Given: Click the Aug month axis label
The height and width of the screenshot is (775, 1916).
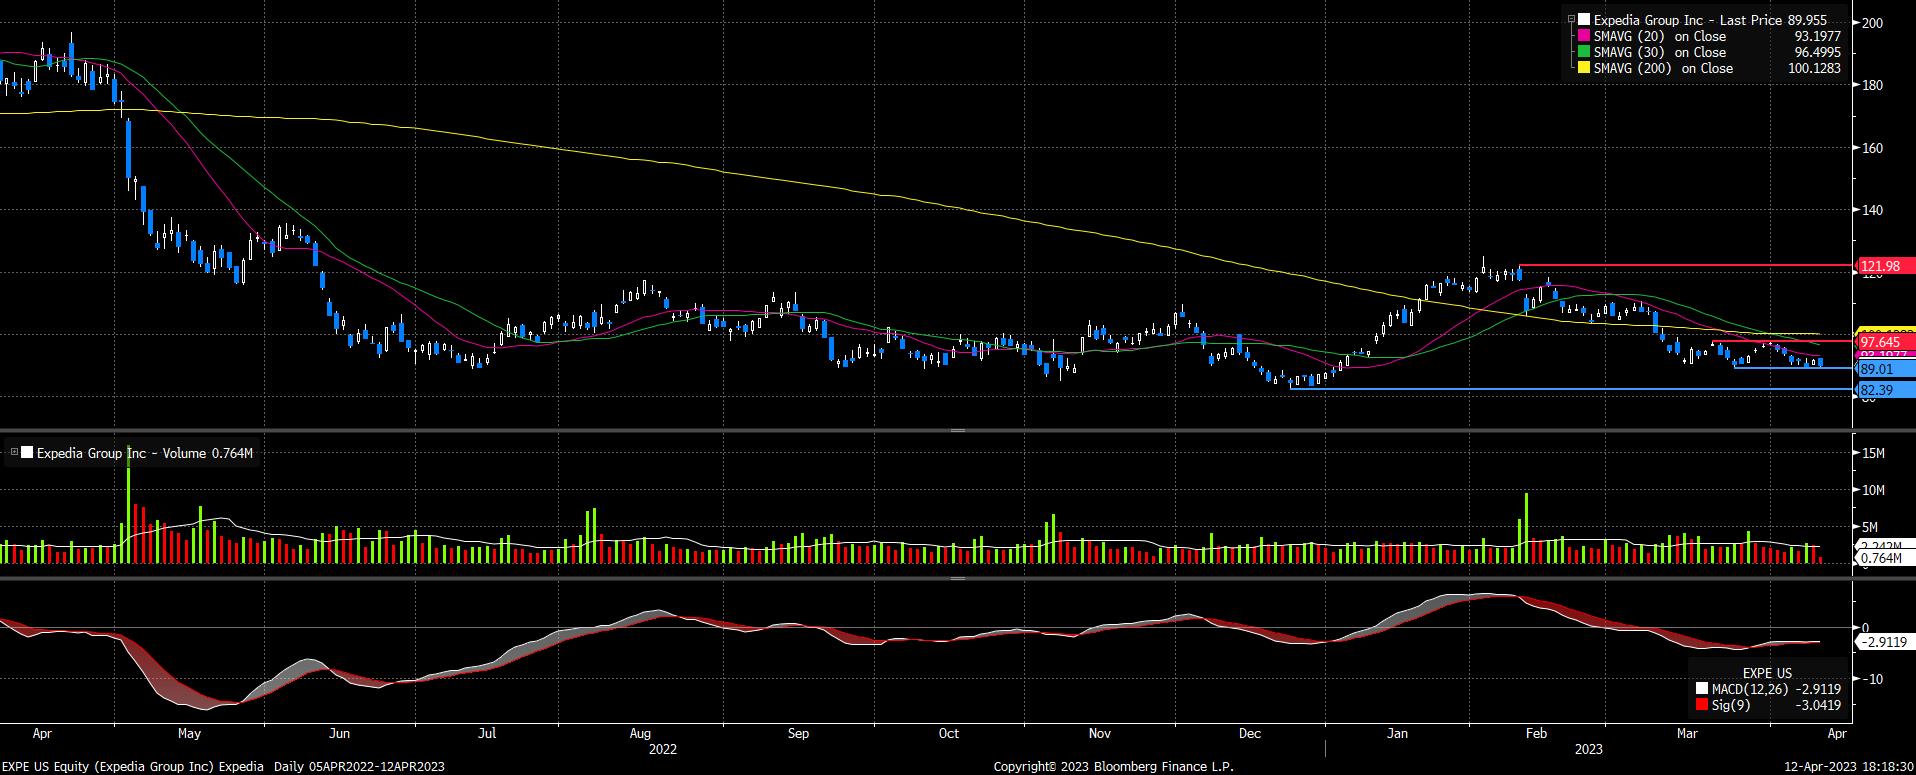Looking at the screenshot, I should pyautogui.click(x=641, y=733).
